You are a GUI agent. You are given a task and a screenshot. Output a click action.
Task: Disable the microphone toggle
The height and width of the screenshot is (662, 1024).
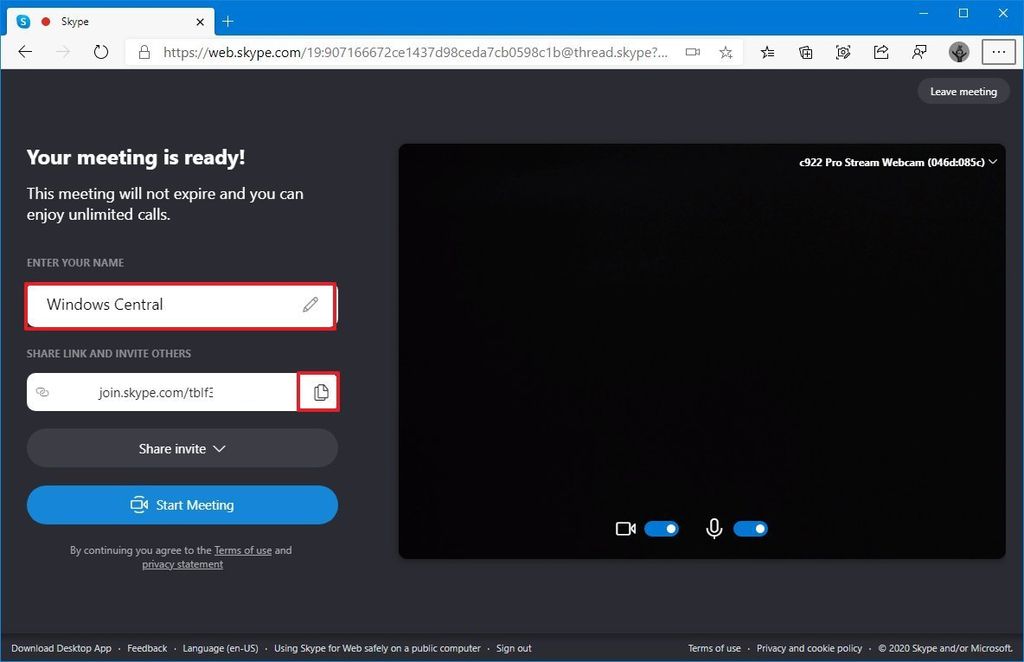pyautogui.click(x=751, y=528)
